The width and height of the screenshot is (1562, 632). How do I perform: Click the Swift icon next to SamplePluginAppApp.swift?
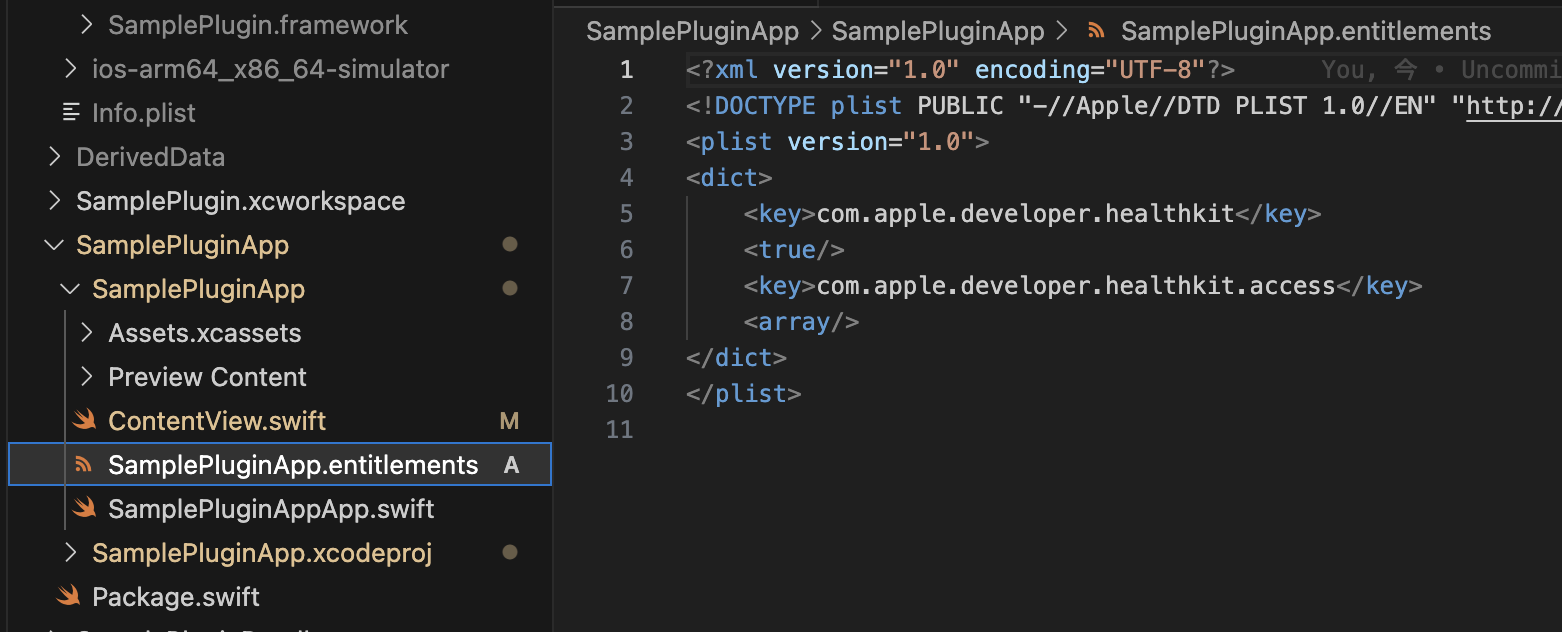tap(85, 509)
